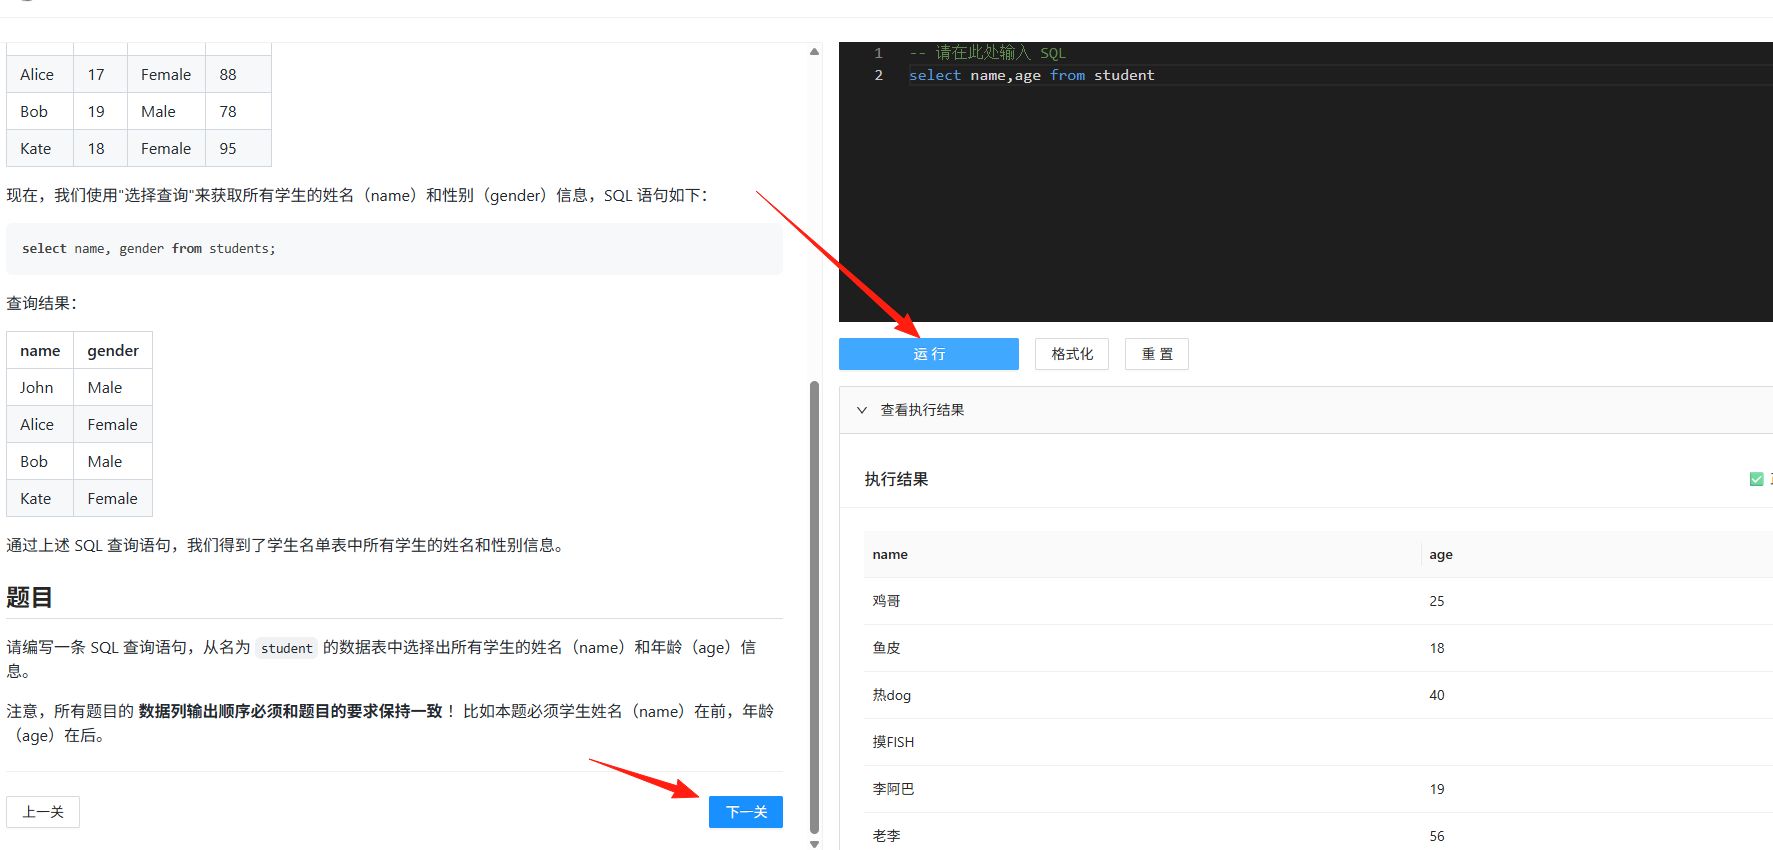Select the 鸡哥 row in the results
The width and height of the screenshot is (1773, 850).
point(1318,601)
